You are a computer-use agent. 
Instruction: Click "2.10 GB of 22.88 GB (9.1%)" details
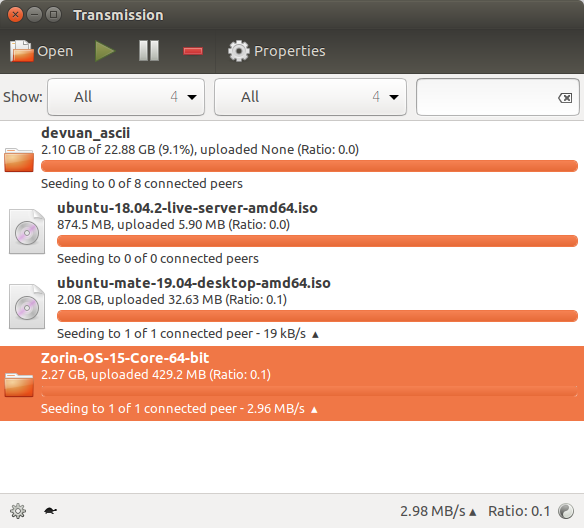pyautogui.click(x=200, y=150)
